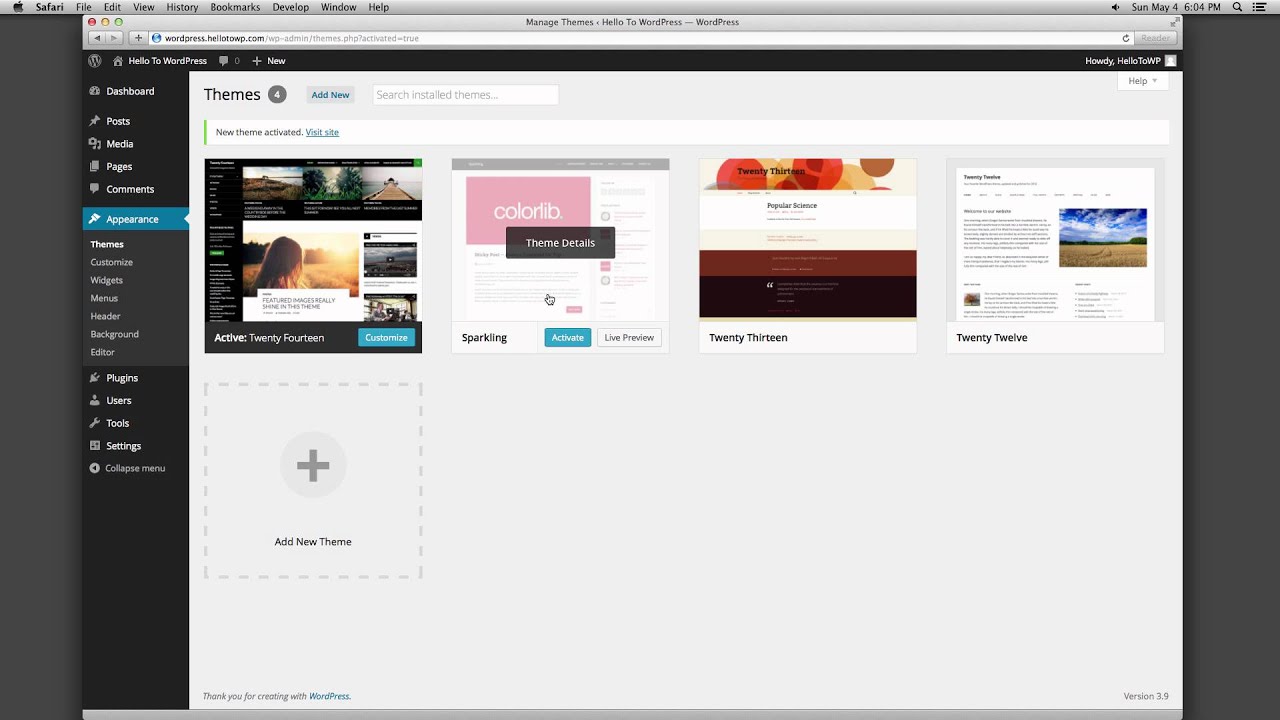
Task: Open Background under Appearance
Action: pyautogui.click(x=114, y=334)
